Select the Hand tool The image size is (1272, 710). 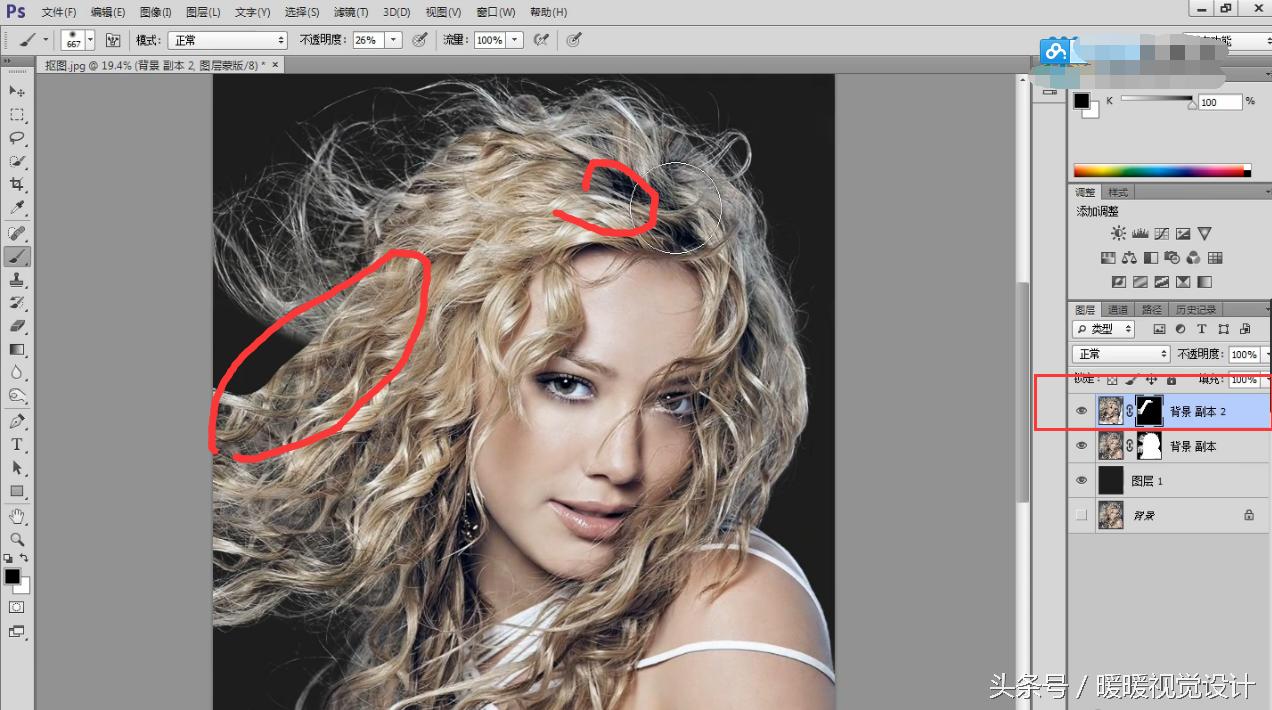click(x=17, y=516)
